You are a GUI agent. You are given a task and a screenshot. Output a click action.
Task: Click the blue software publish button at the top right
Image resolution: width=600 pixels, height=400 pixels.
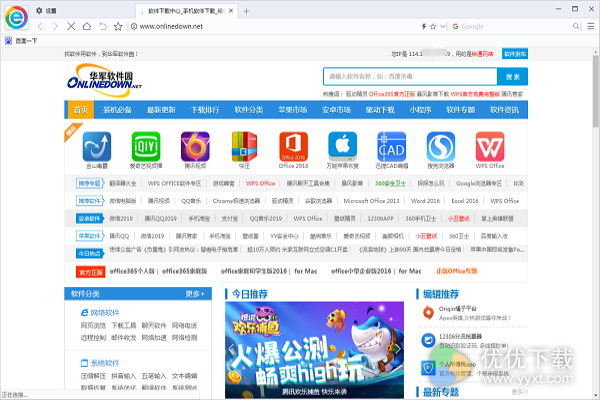515,54
